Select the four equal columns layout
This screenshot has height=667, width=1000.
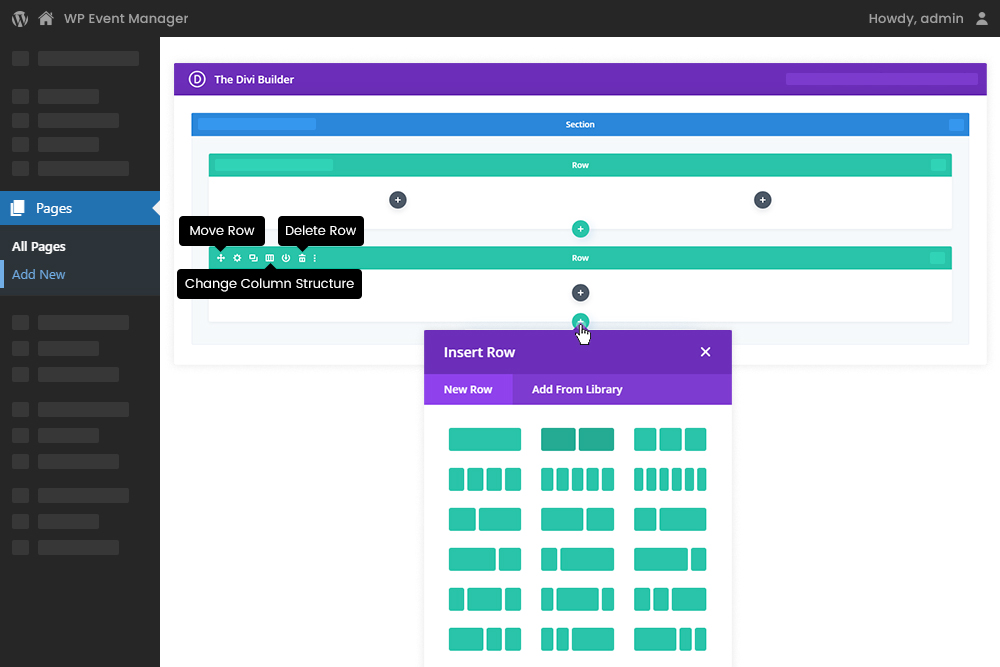coord(485,479)
